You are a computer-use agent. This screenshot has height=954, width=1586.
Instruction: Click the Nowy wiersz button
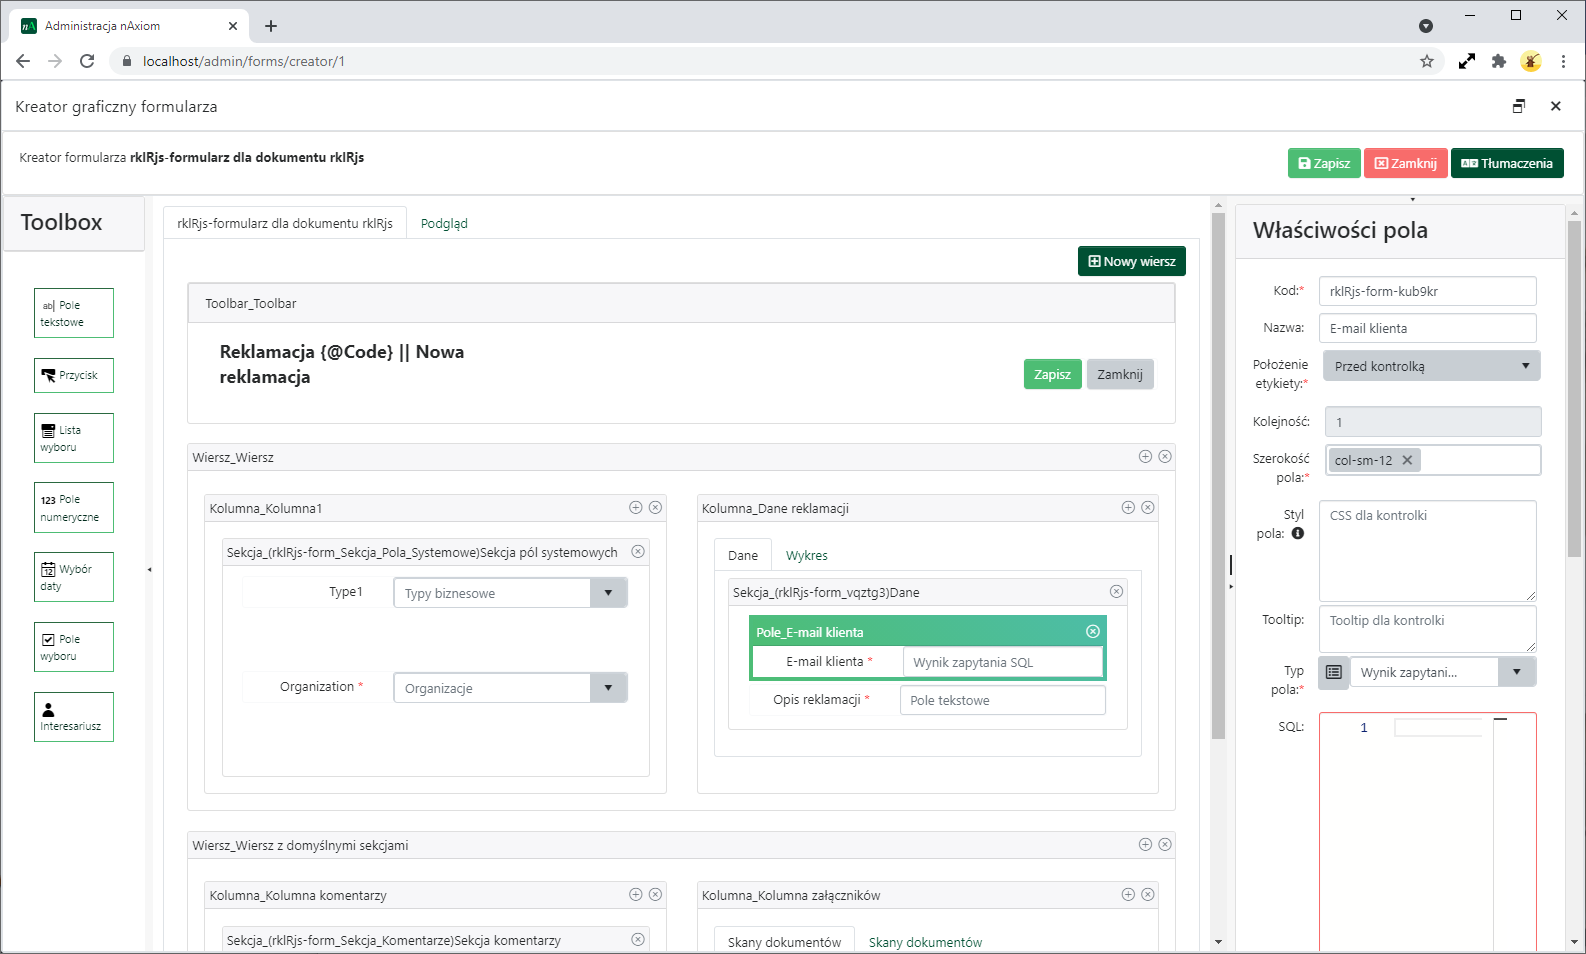tap(1131, 261)
